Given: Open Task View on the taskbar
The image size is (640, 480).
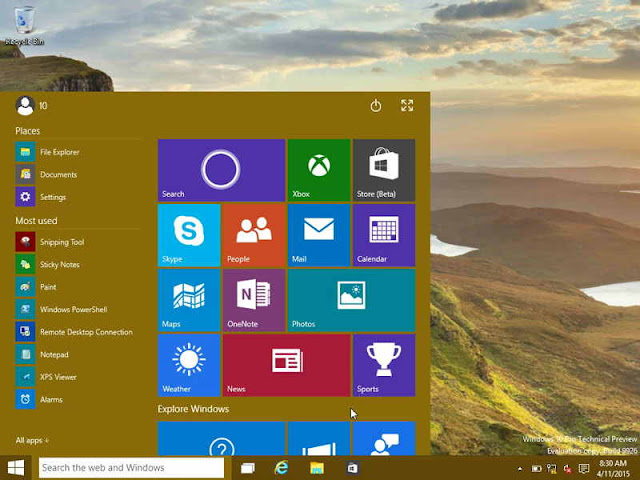Looking at the screenshot, I should tap(247, 468).
